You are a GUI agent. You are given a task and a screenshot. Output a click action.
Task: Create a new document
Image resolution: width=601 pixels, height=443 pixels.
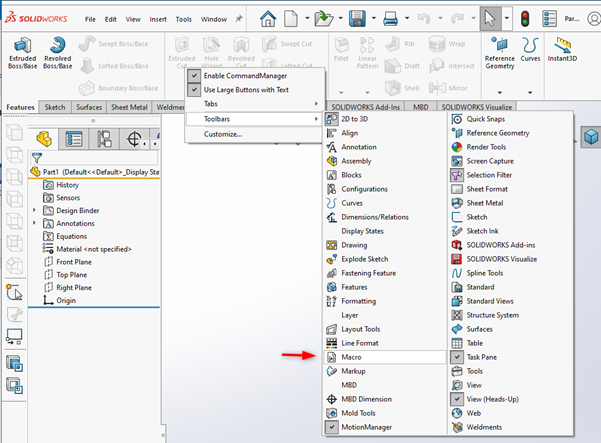(x=291, y=18)
